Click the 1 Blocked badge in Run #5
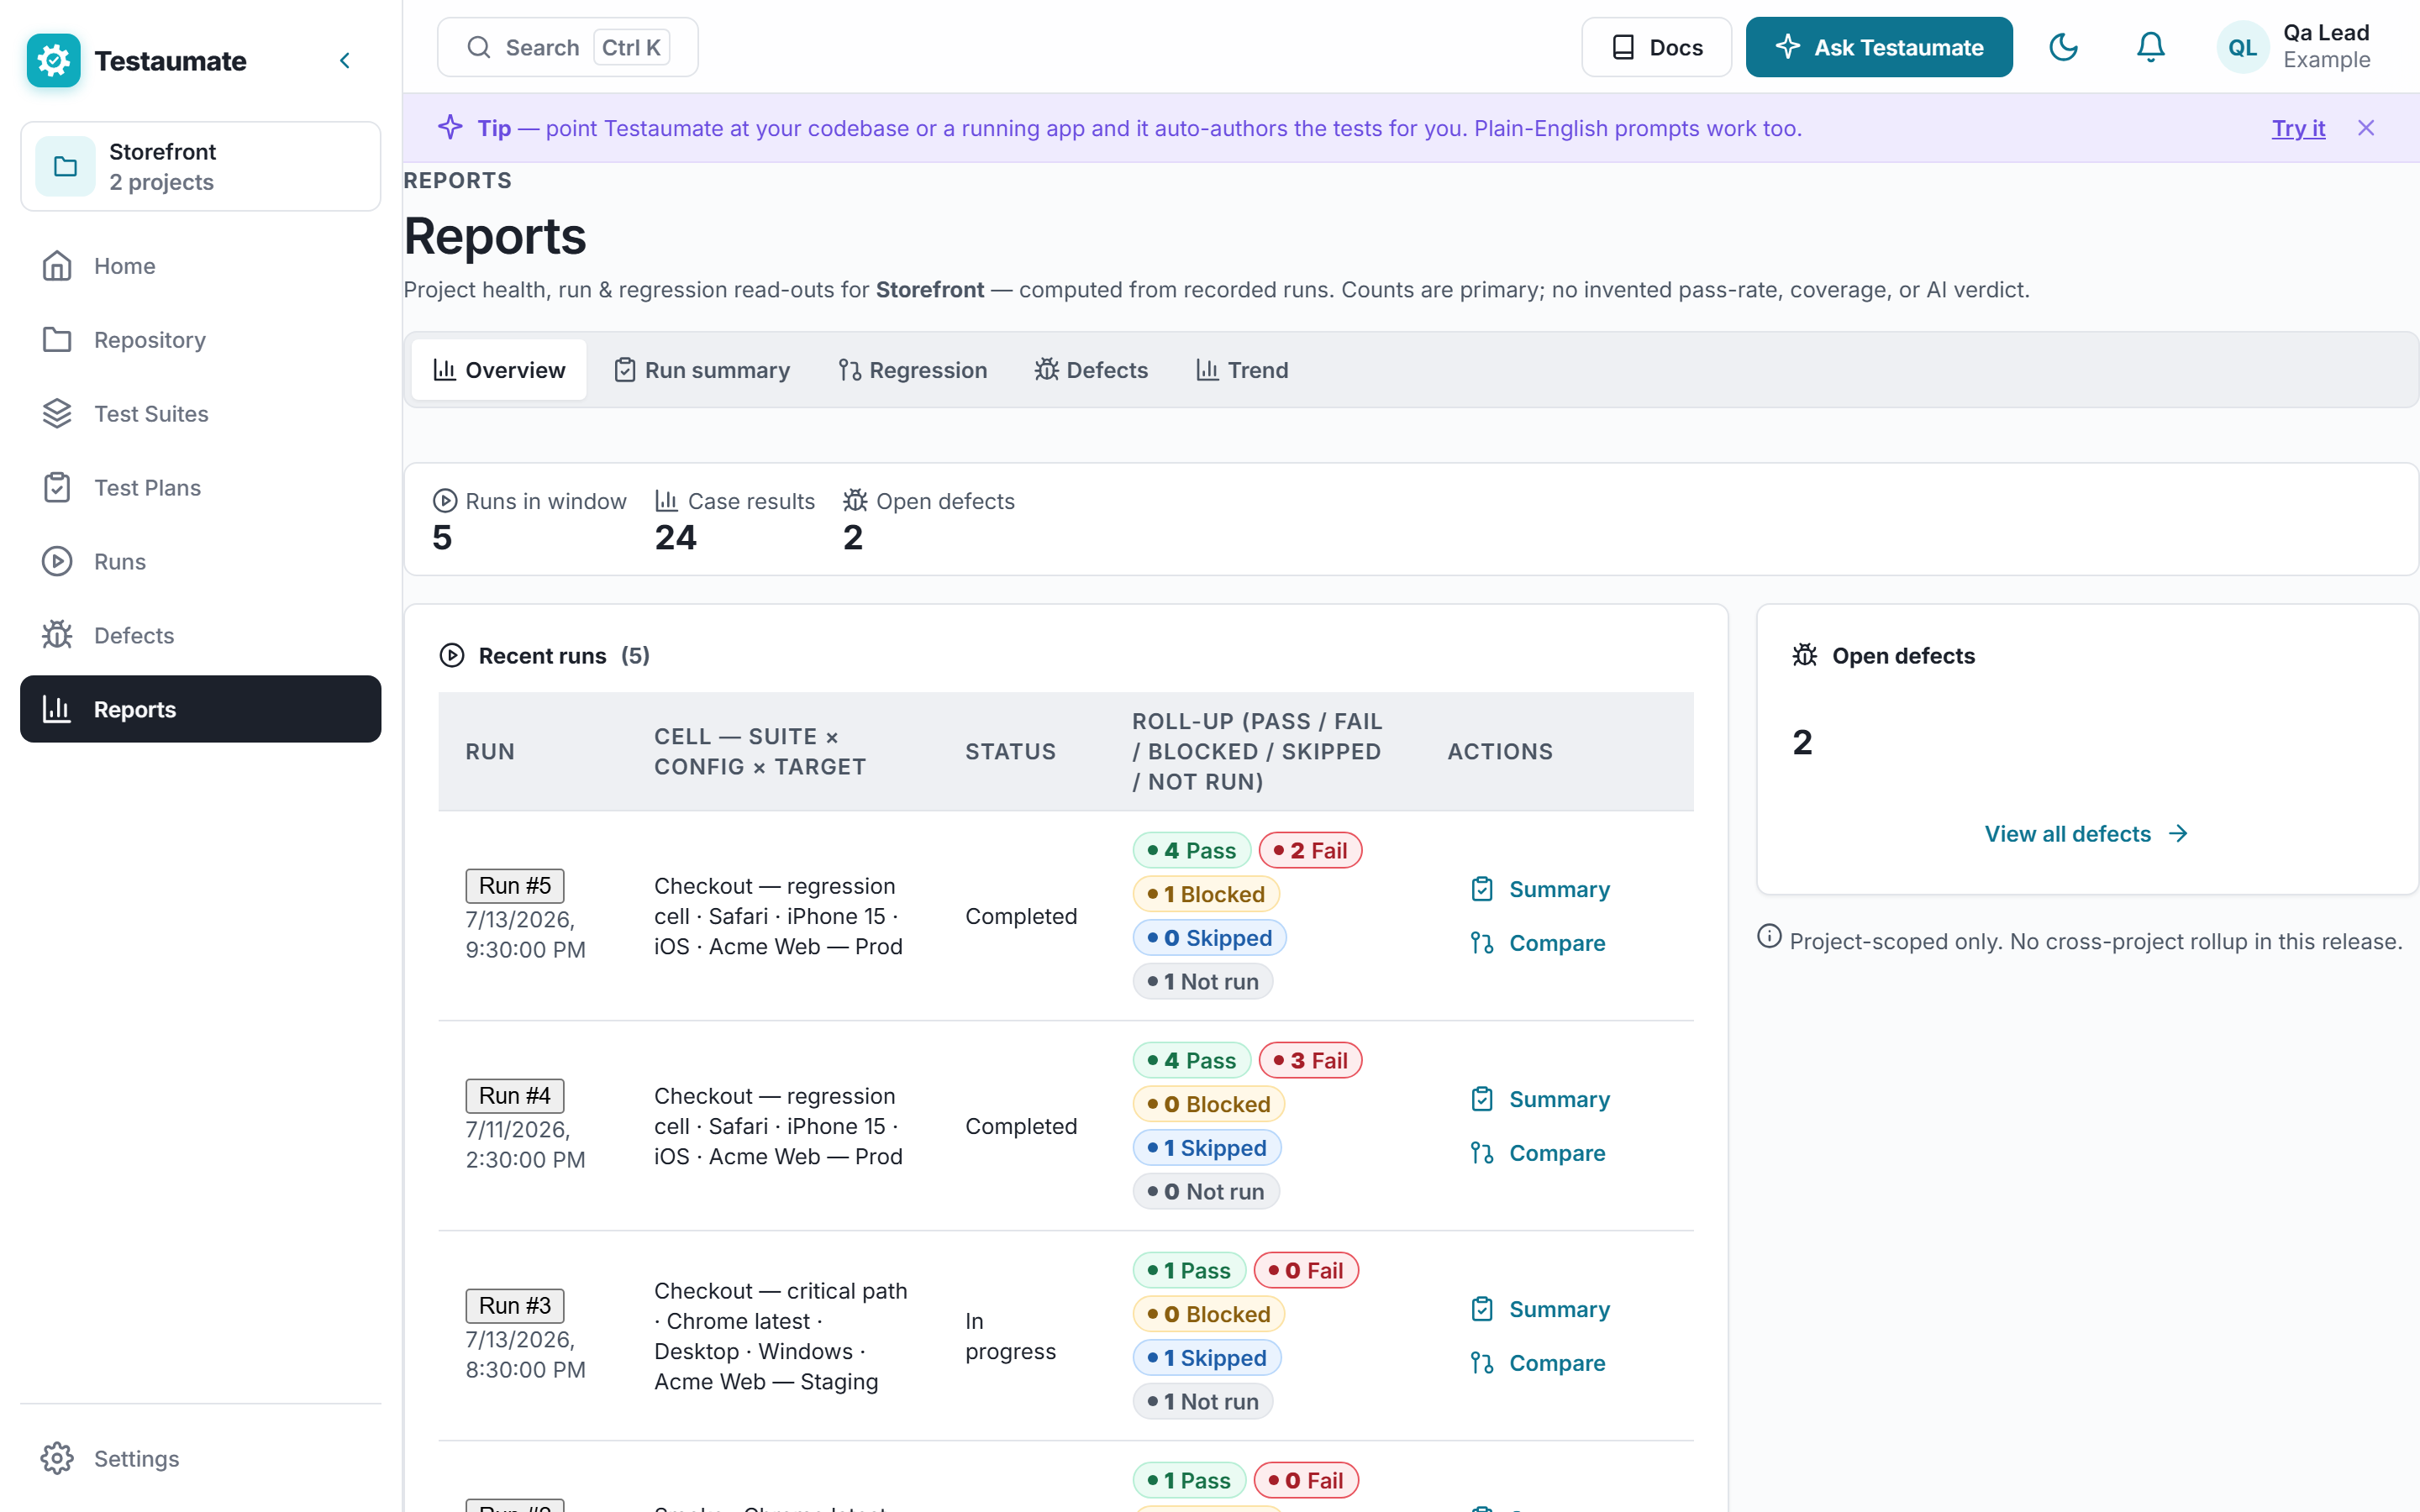This screenshot has height=1512, width=2420. tap(1206, 894)
